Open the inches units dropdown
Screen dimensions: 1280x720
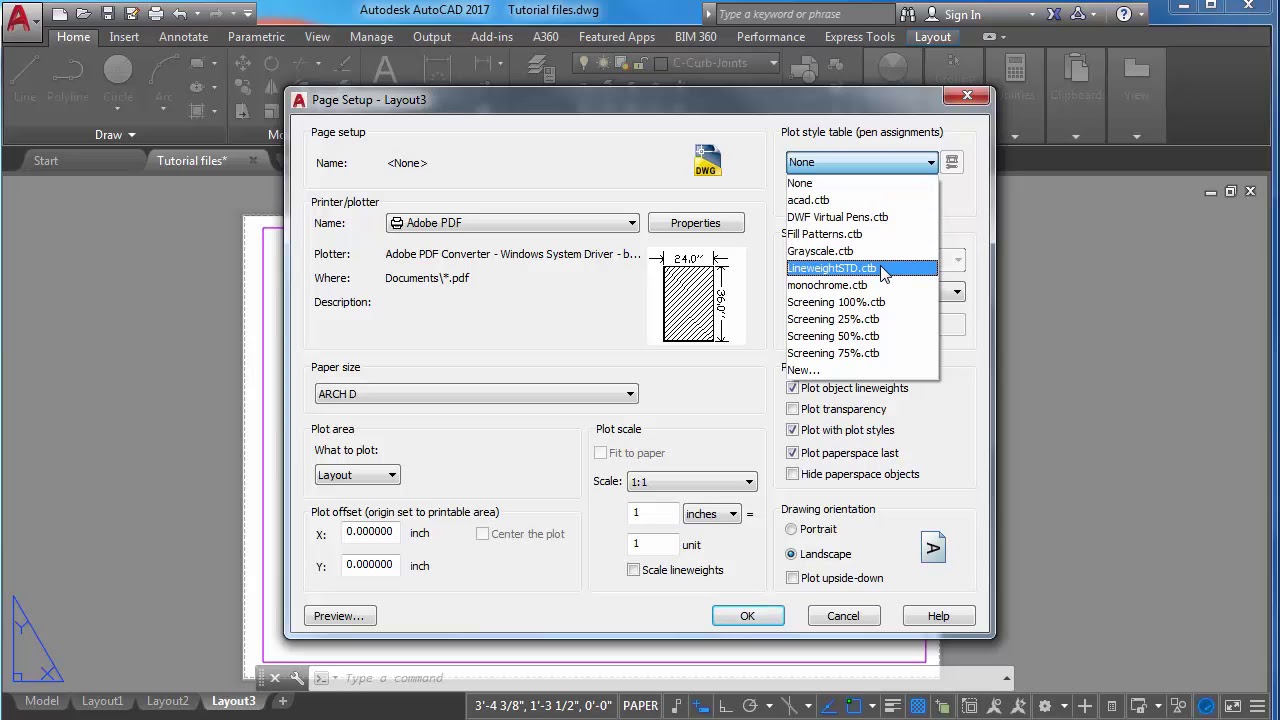(711, 514)
